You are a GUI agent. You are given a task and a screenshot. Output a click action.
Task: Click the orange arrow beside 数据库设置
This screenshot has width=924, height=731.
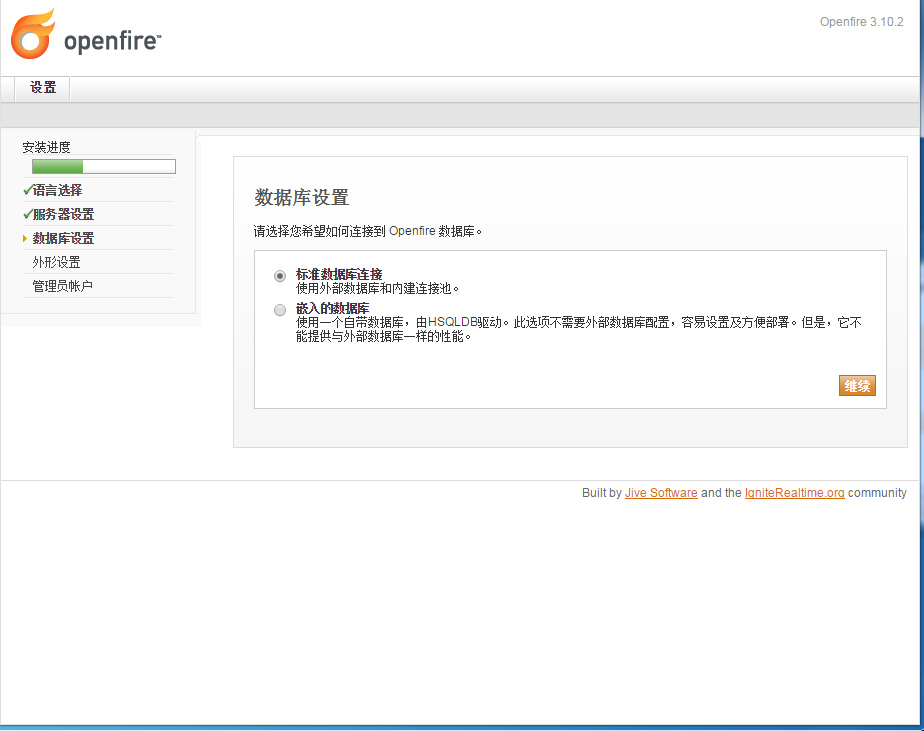(25, 238)
